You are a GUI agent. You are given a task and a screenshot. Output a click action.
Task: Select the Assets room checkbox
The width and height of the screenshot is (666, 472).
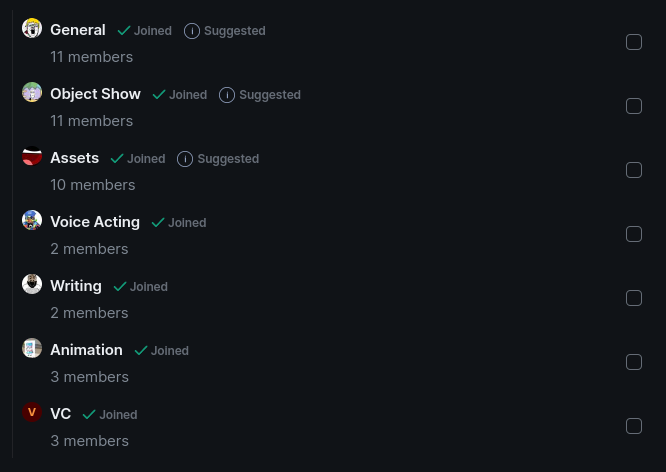[x=634, y=170]
